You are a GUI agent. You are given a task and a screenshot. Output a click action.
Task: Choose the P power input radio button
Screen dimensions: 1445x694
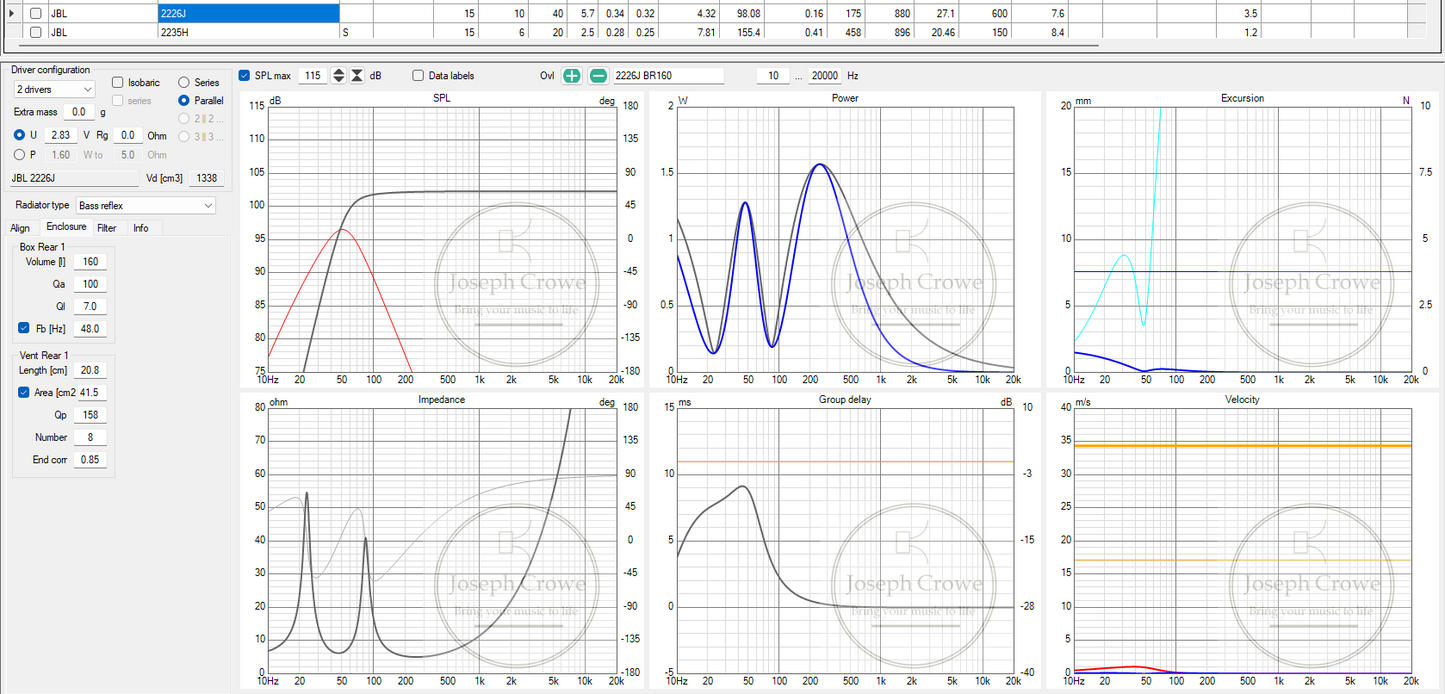click(20, 155)
